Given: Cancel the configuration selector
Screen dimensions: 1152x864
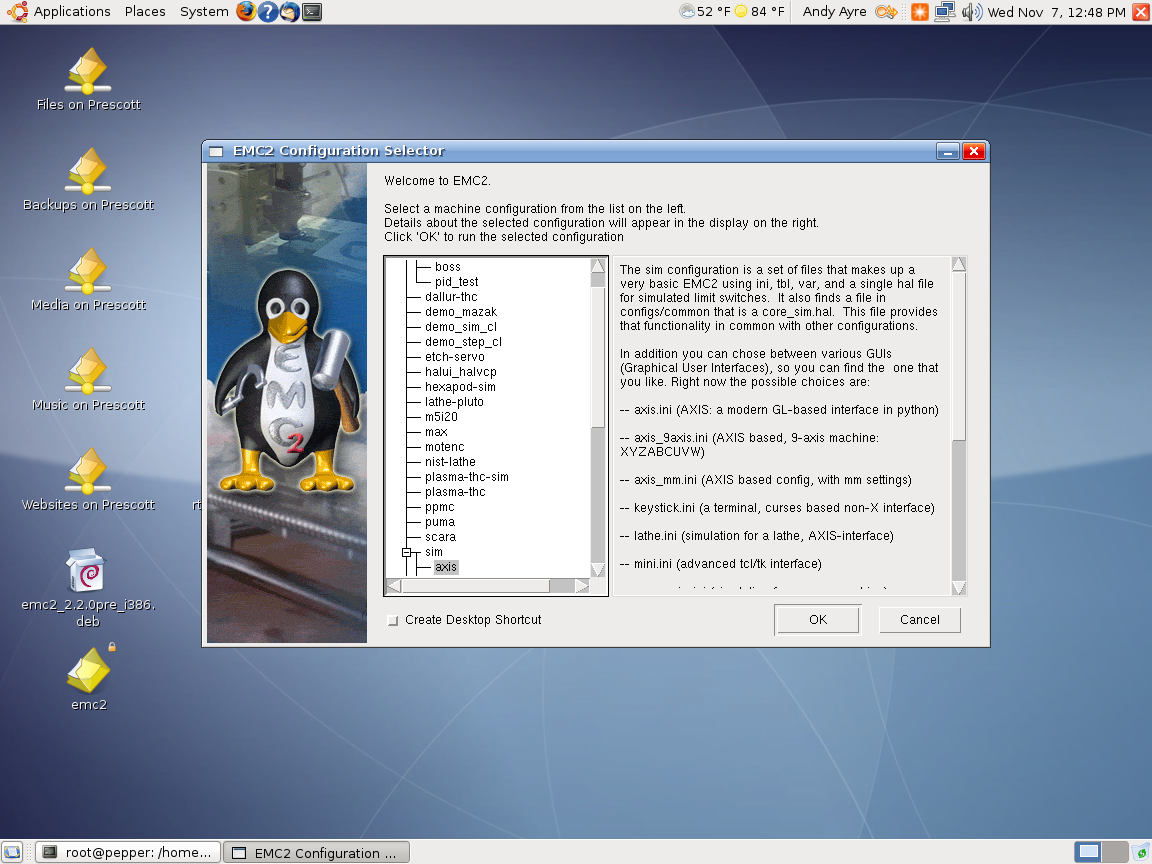Looking at the screenshot, I should [920, 620].
